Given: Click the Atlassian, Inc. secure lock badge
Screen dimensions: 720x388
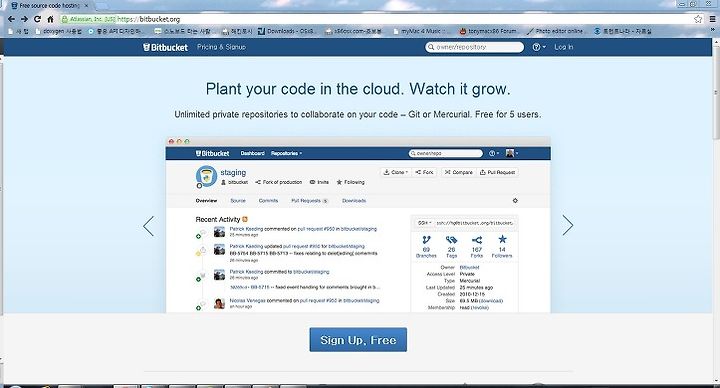Looking at the screenshot, I should coord(88,19).
